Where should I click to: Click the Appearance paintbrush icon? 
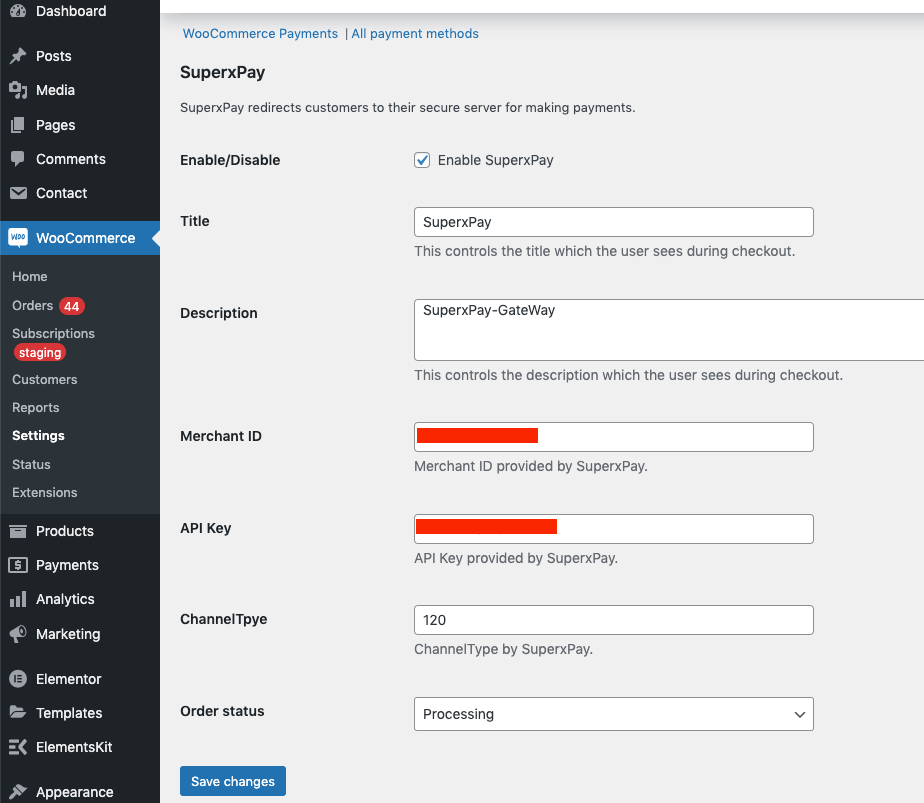18,792
